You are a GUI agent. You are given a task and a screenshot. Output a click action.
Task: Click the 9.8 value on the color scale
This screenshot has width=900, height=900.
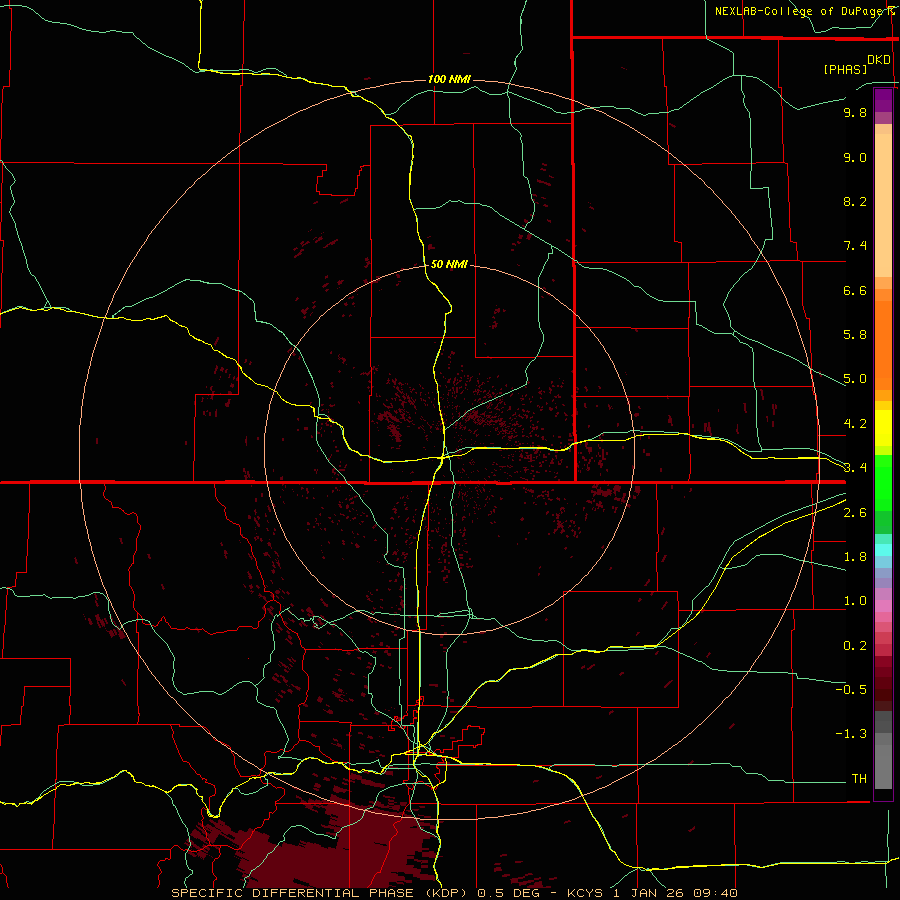(855, 112)
